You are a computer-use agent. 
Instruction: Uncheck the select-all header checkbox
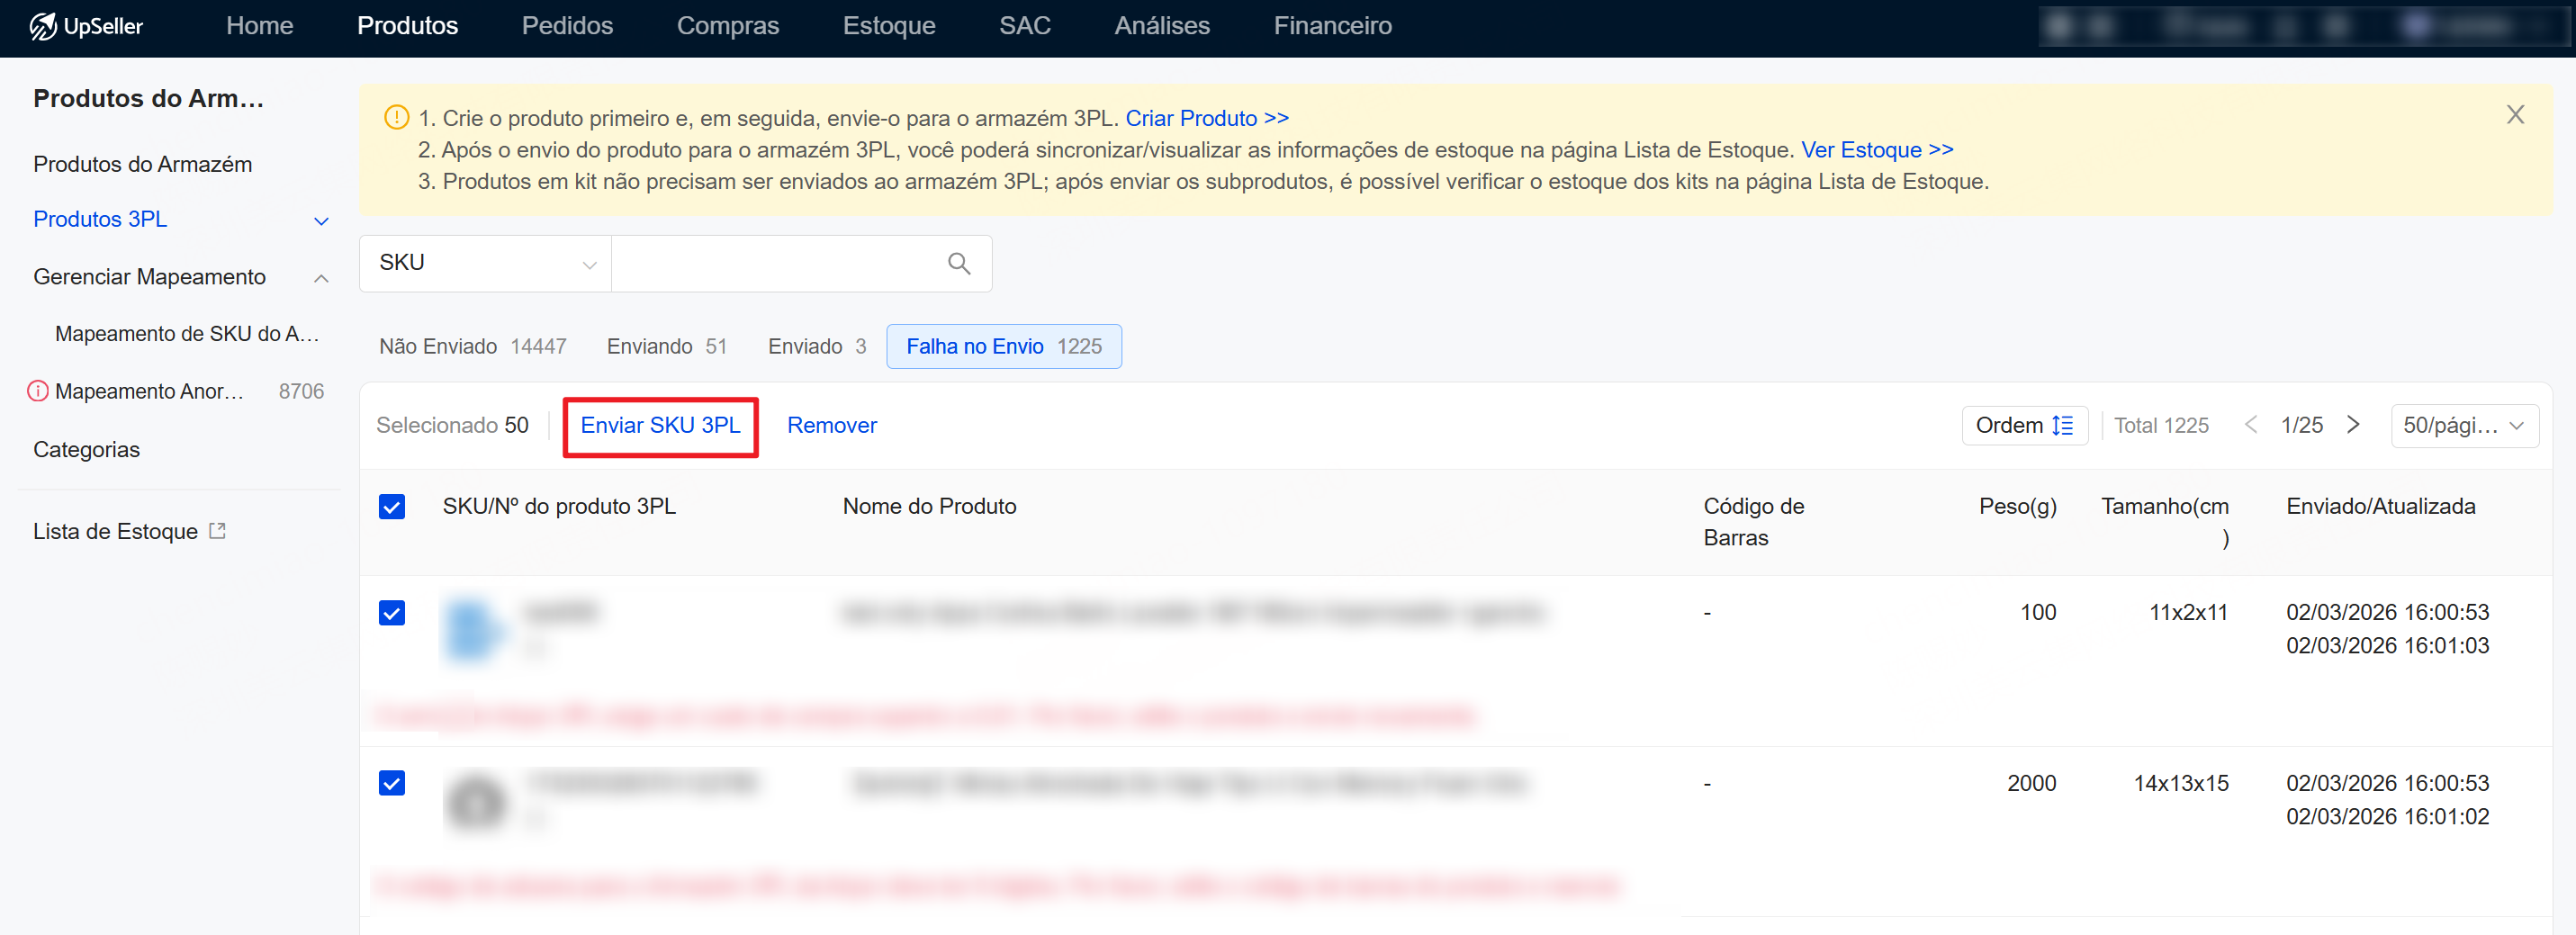tap(392, 507)
